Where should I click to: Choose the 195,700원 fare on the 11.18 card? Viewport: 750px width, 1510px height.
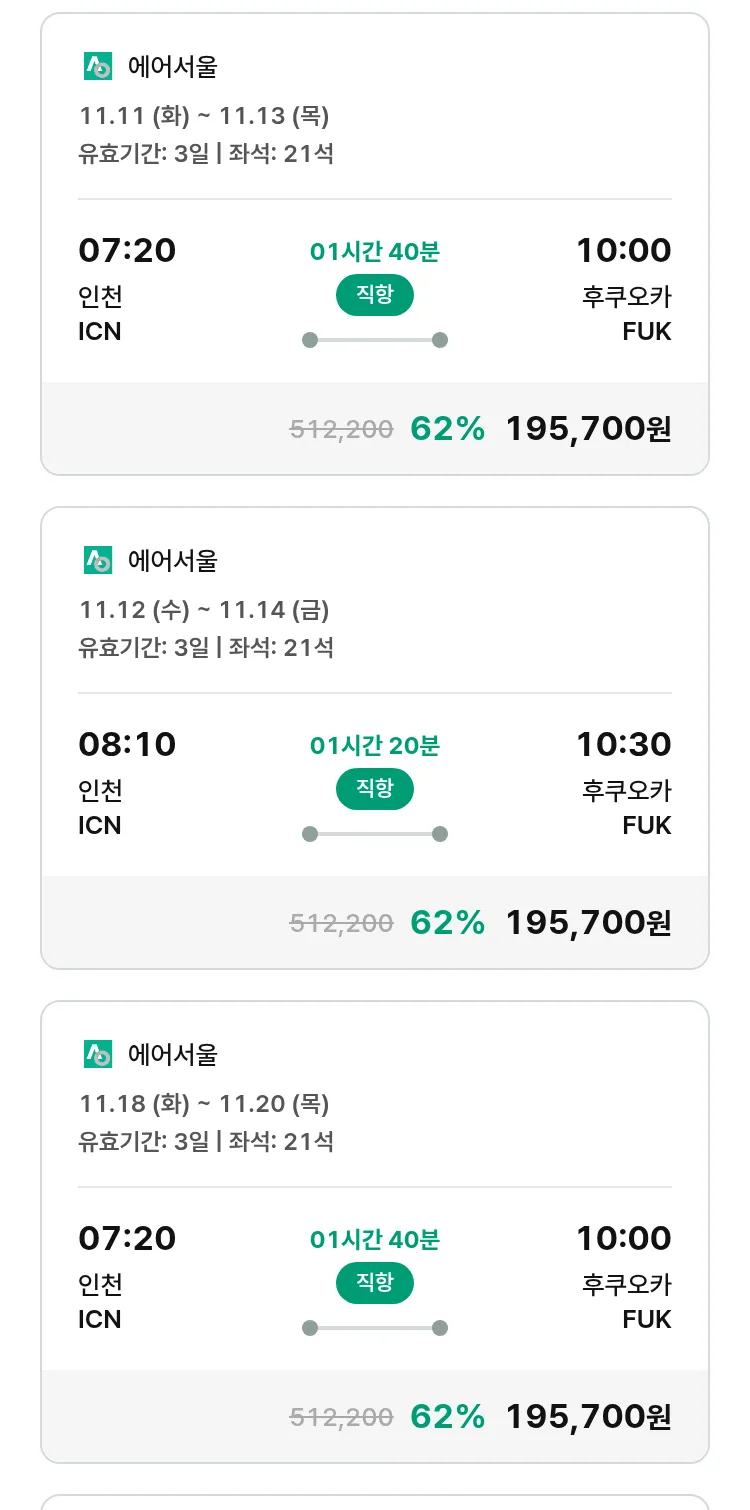point(588,1417)
